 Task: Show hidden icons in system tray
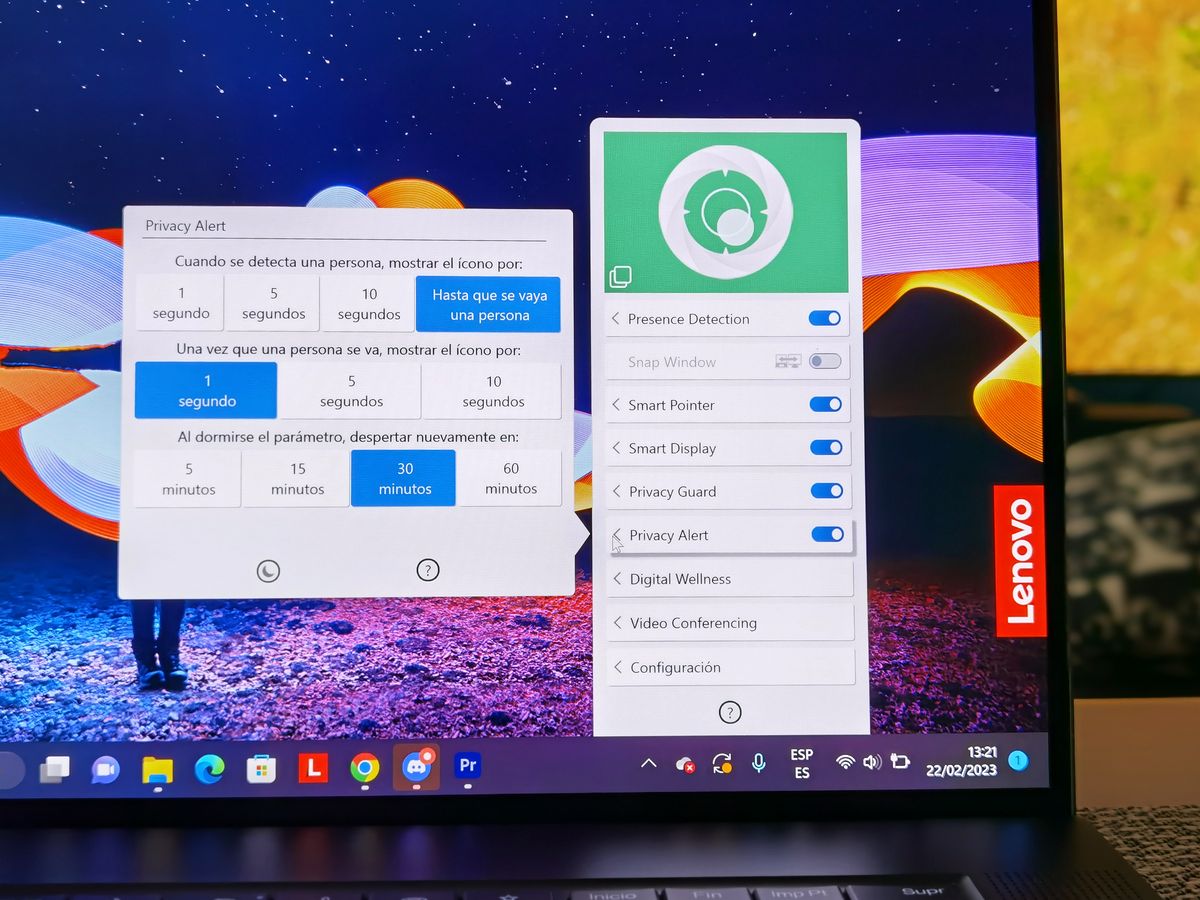[x=648, y=763]
